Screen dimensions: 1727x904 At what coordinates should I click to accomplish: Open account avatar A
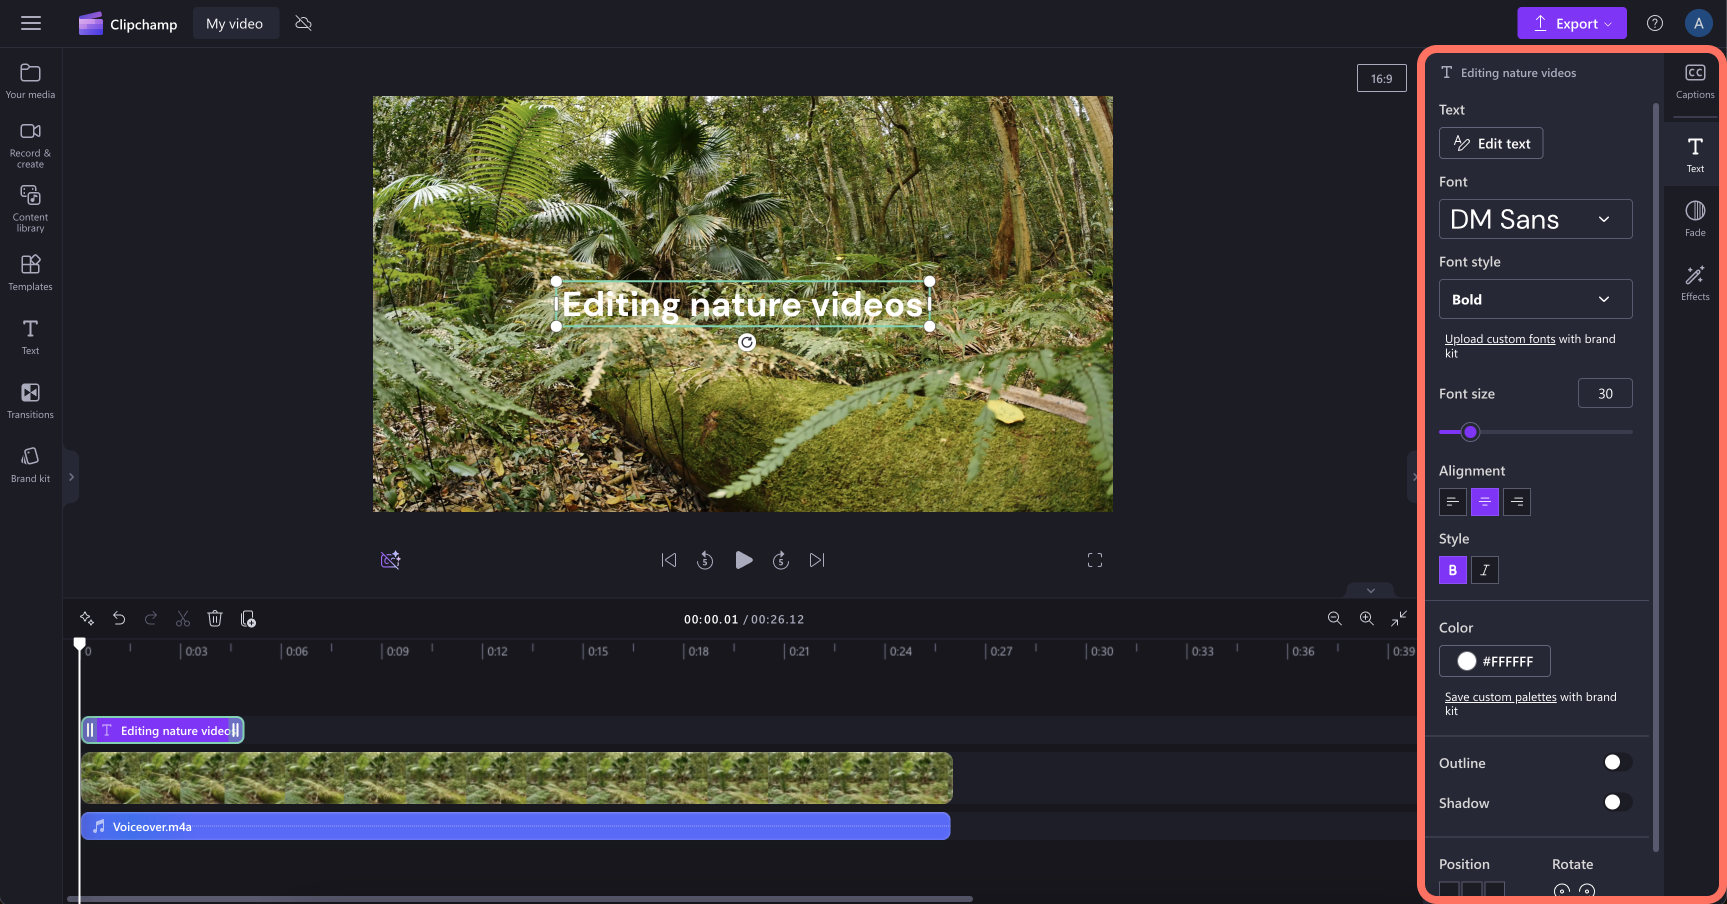click(x=1698, y=23)
